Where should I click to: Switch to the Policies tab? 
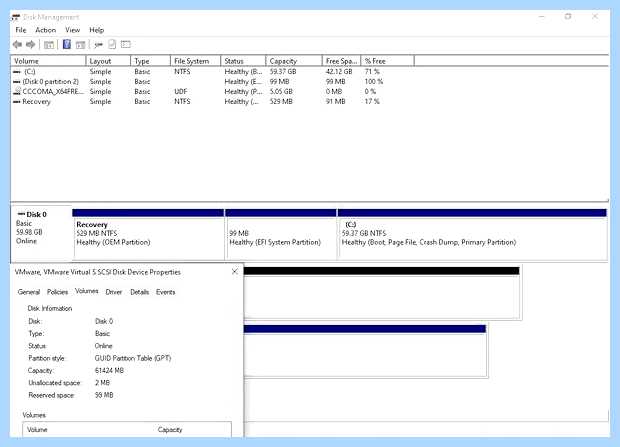point(57,292)
